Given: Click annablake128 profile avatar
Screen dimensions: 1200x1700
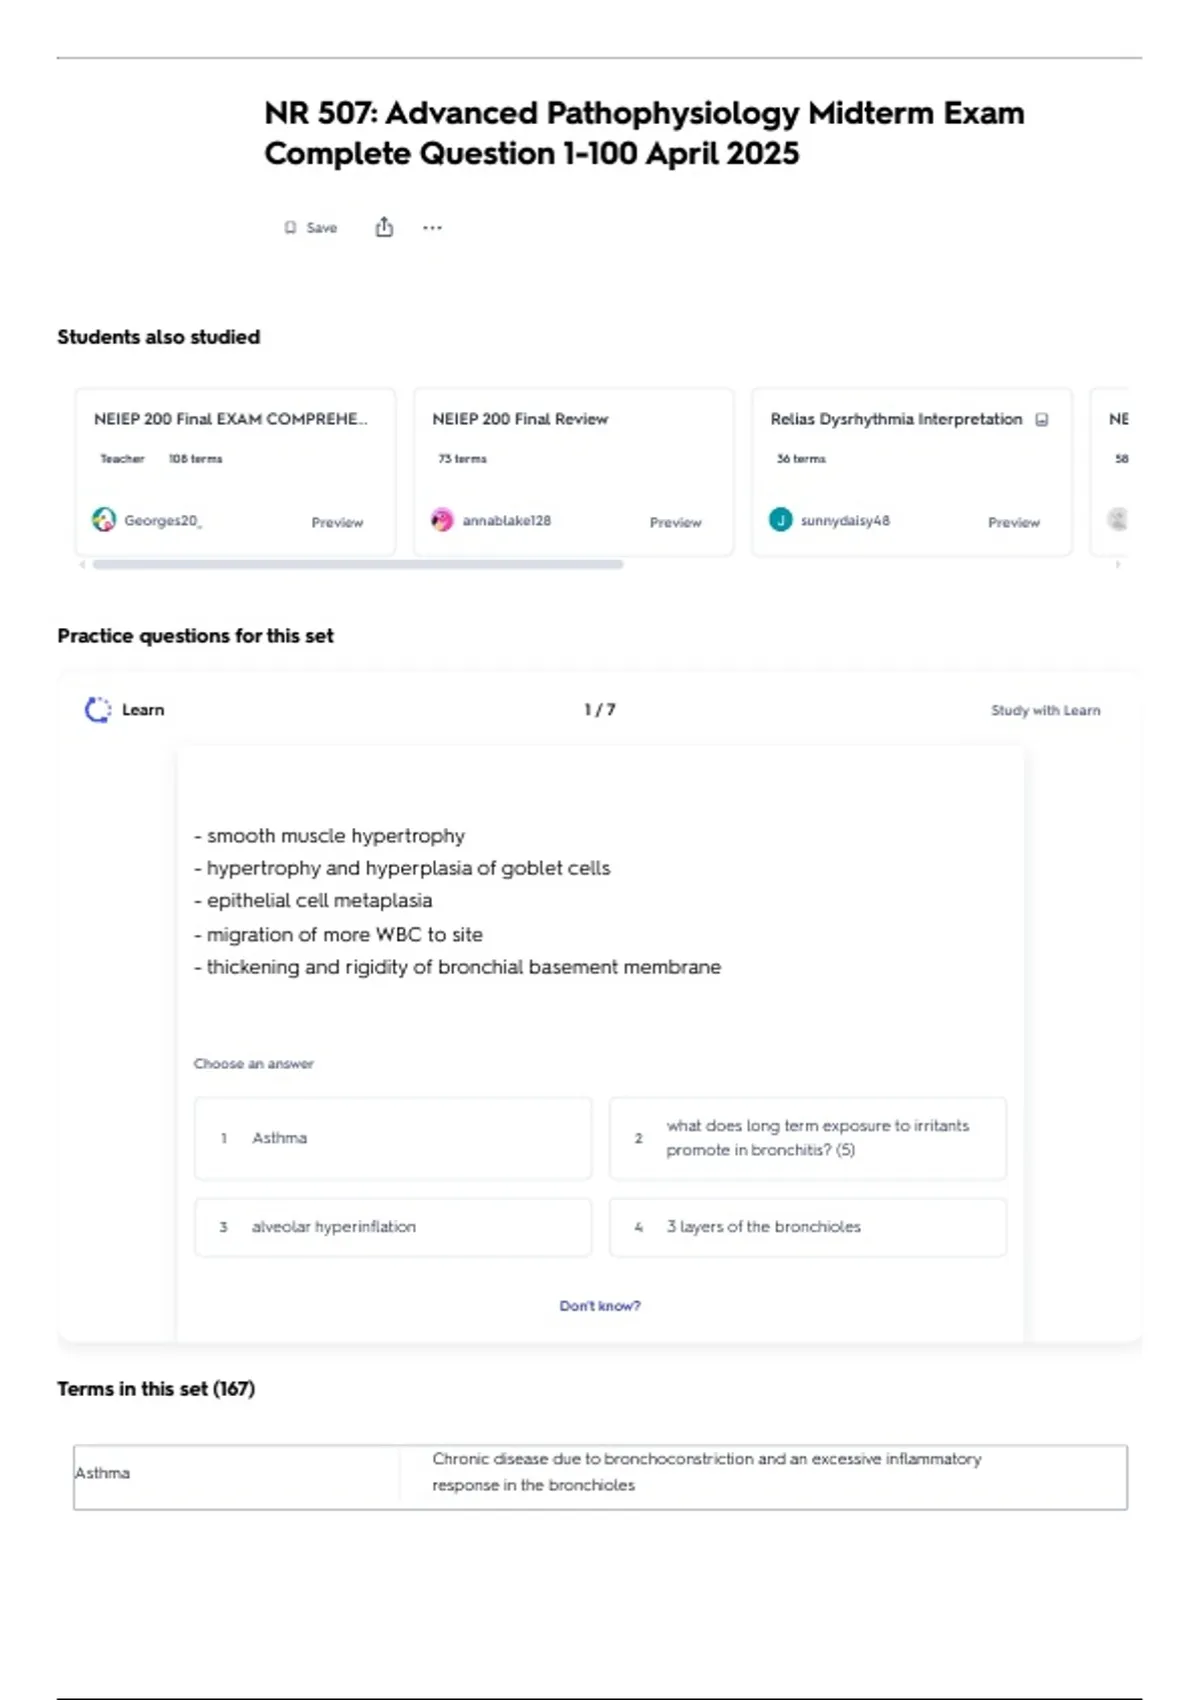Looking at the screenshot, I should point(442,520).
